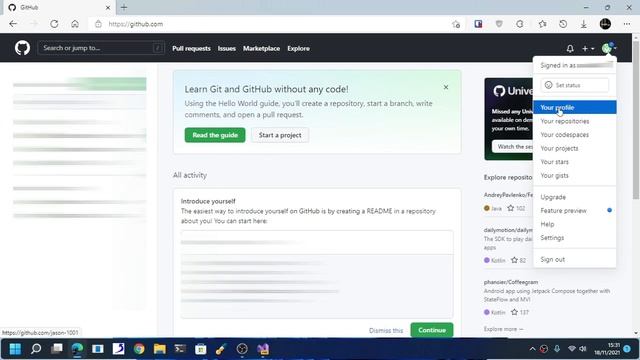Select Your stars menu item
Viewport: 640px width, 360px height.
[x=574, y=162]
